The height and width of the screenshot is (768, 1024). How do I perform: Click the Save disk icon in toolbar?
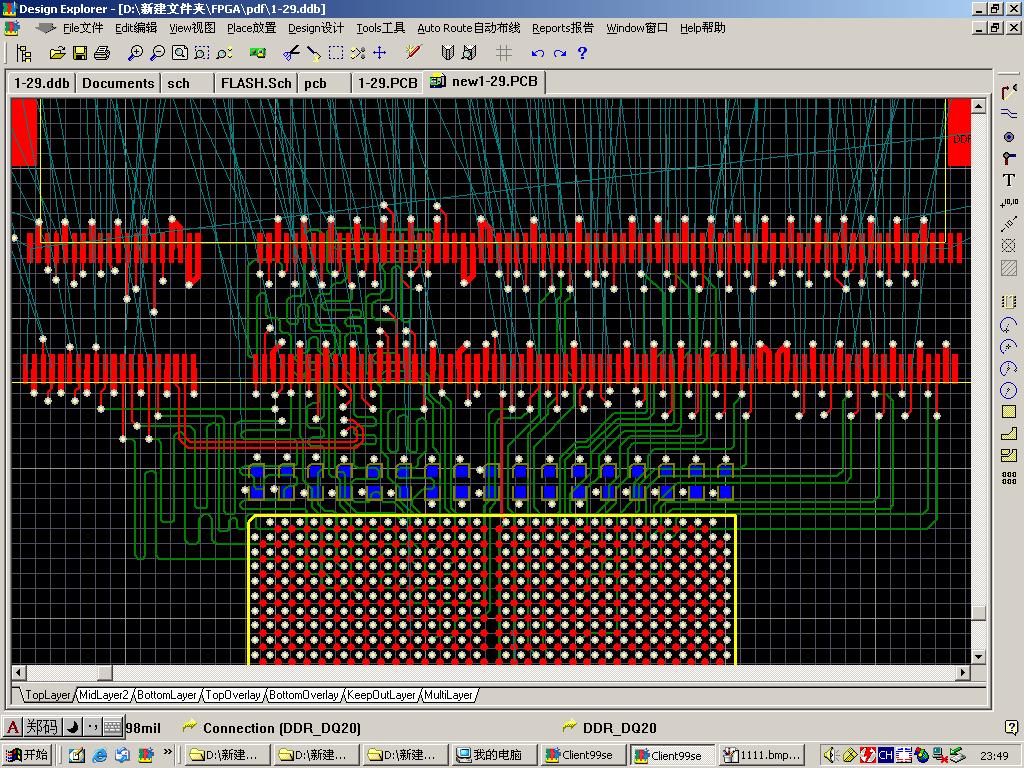click(x=79, y=53)
